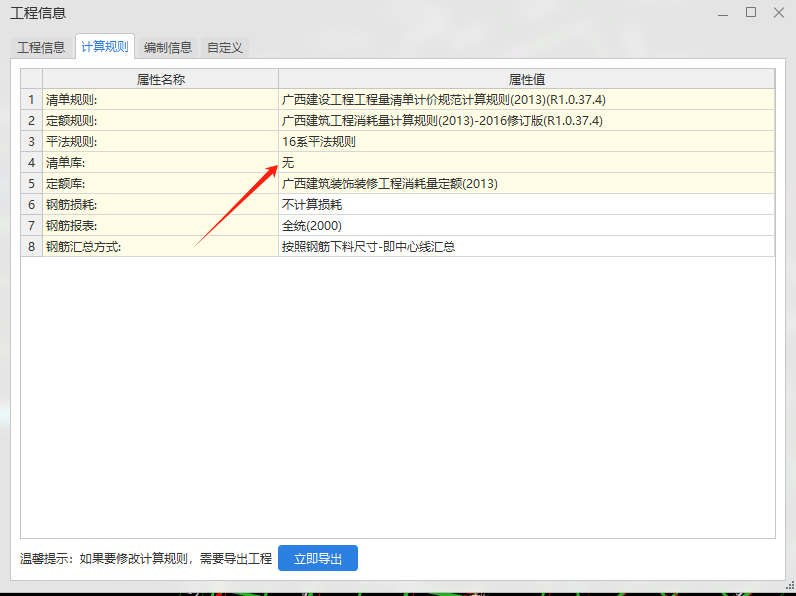The image size is (796, 596).
Task: Click the 立即导出 button
Action: coord(318,558)
